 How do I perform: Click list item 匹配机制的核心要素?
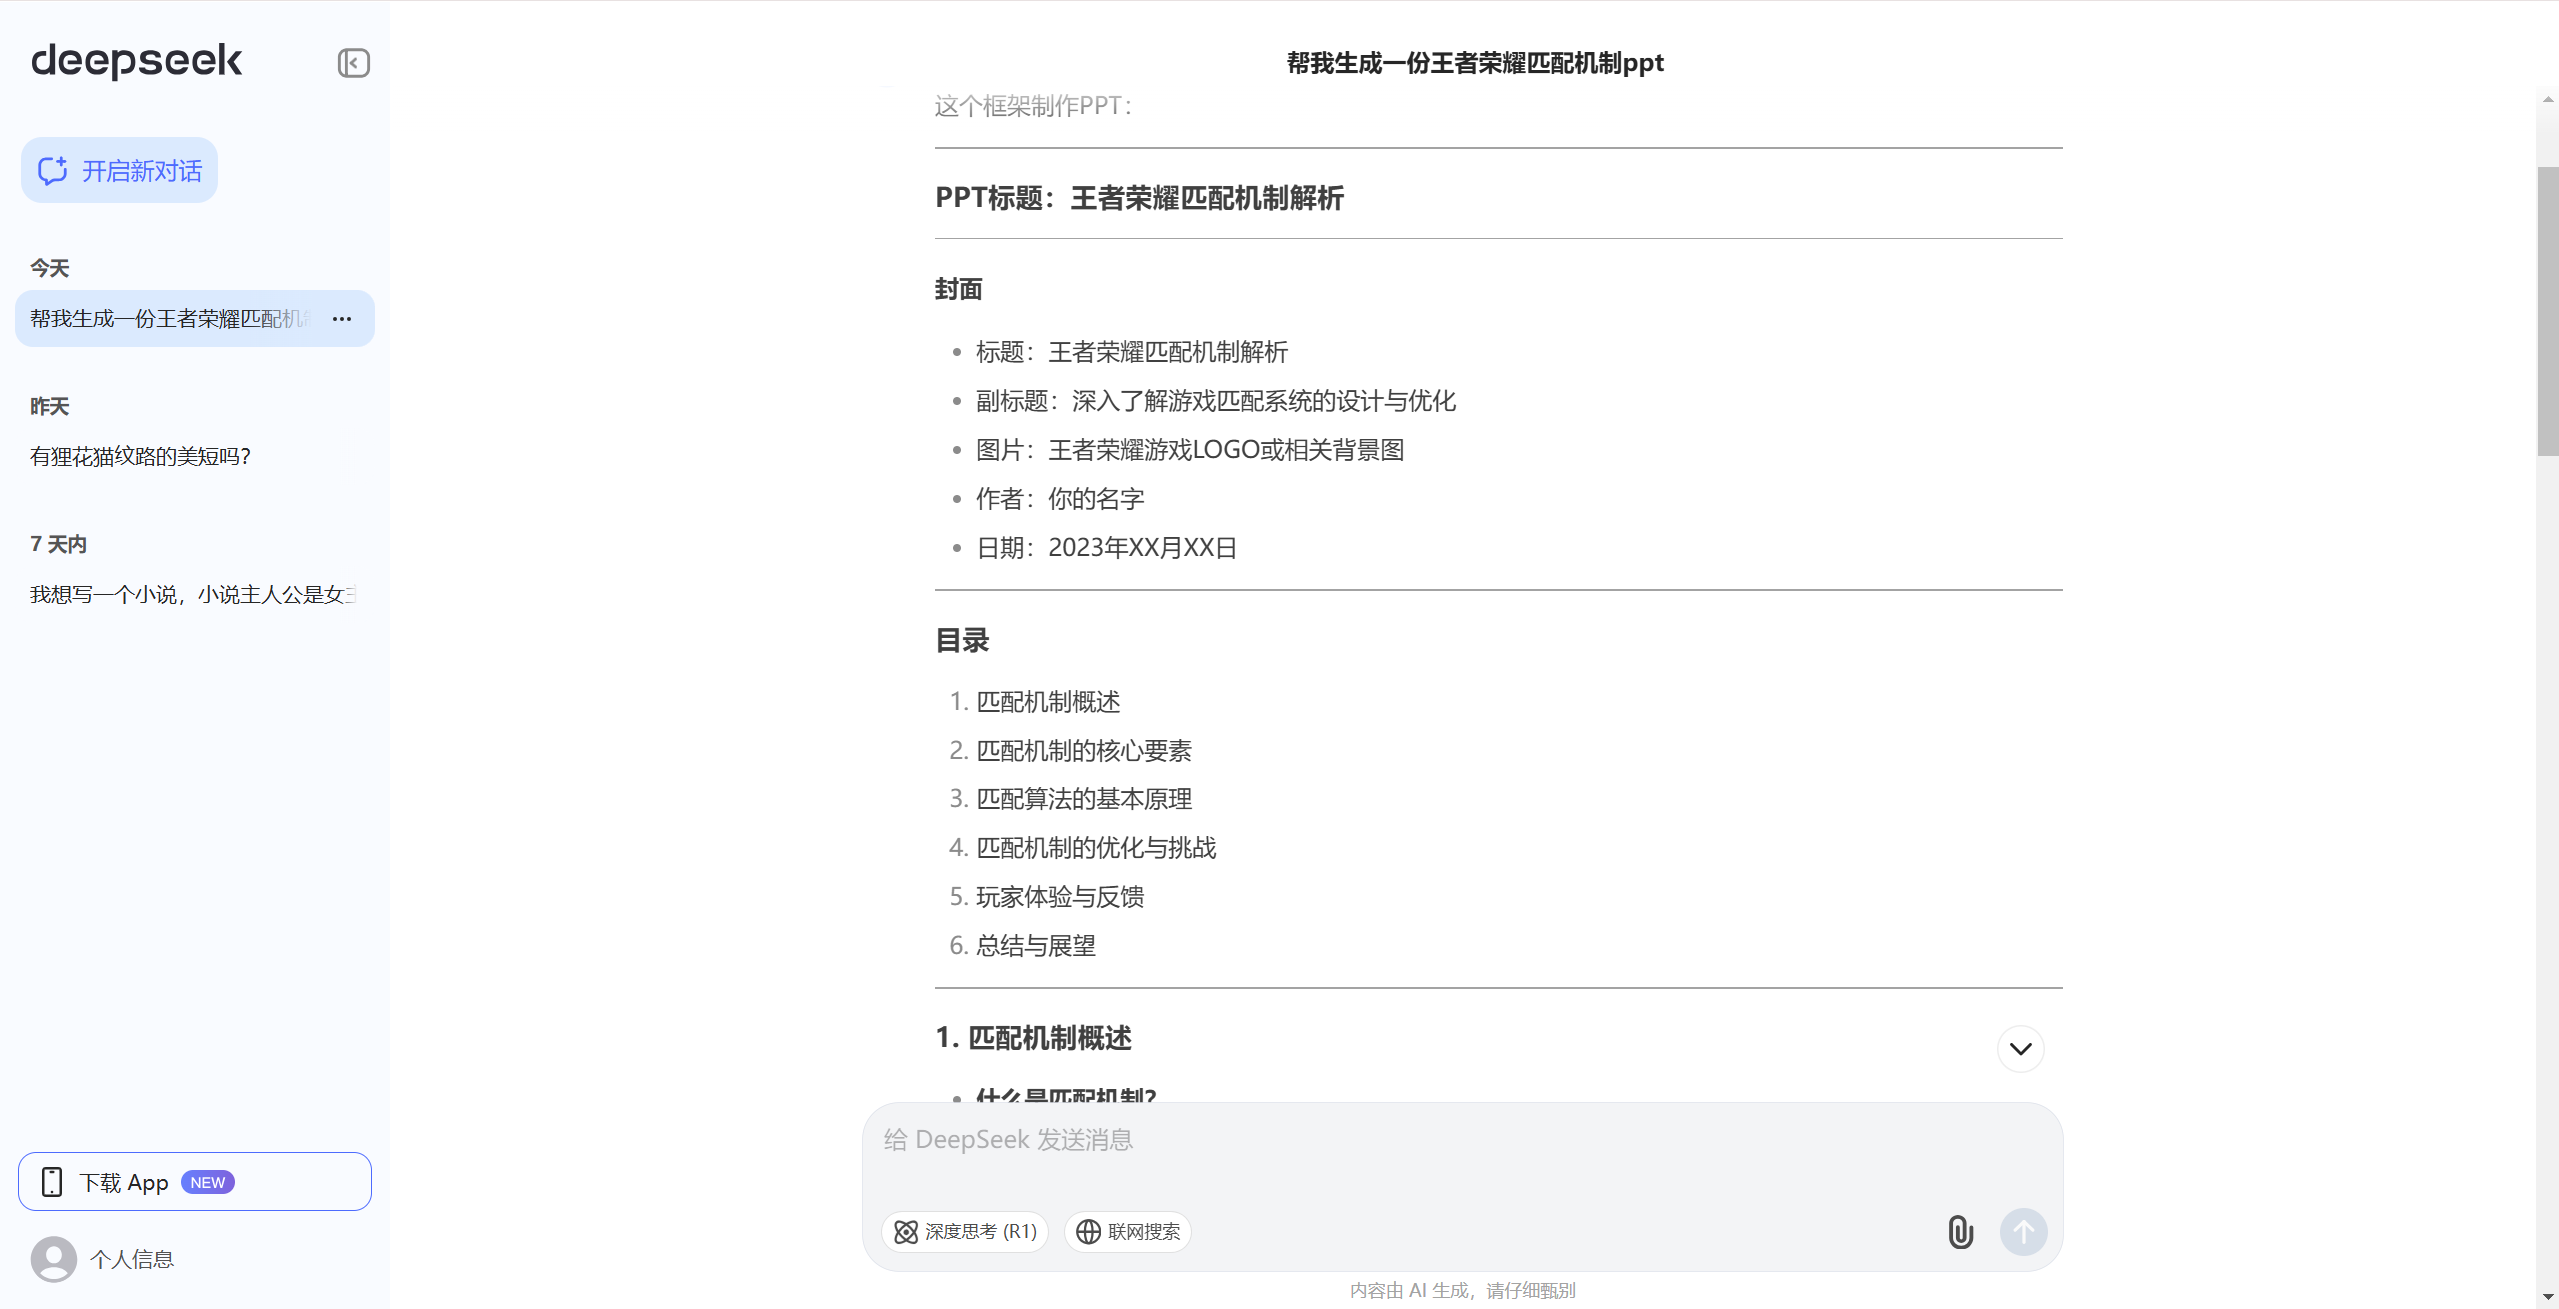[x=1084, y=751]
